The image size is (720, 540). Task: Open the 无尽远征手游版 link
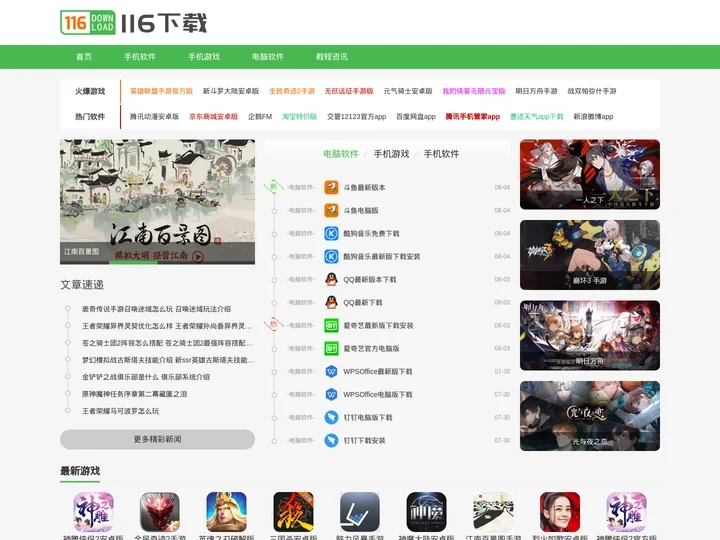(x=349, y=91)
